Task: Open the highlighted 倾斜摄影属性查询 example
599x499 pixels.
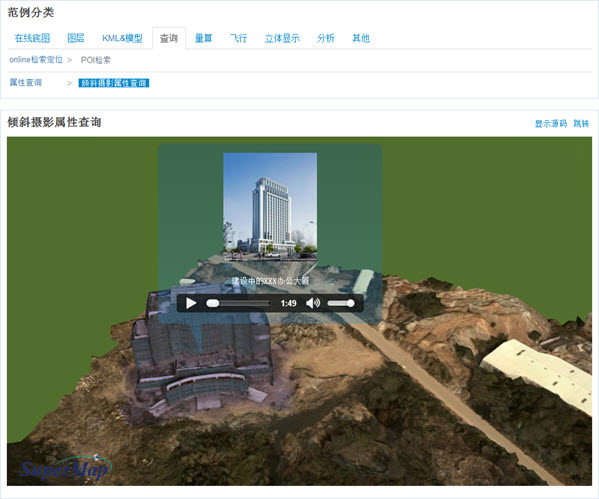Action: pos(114,83)
